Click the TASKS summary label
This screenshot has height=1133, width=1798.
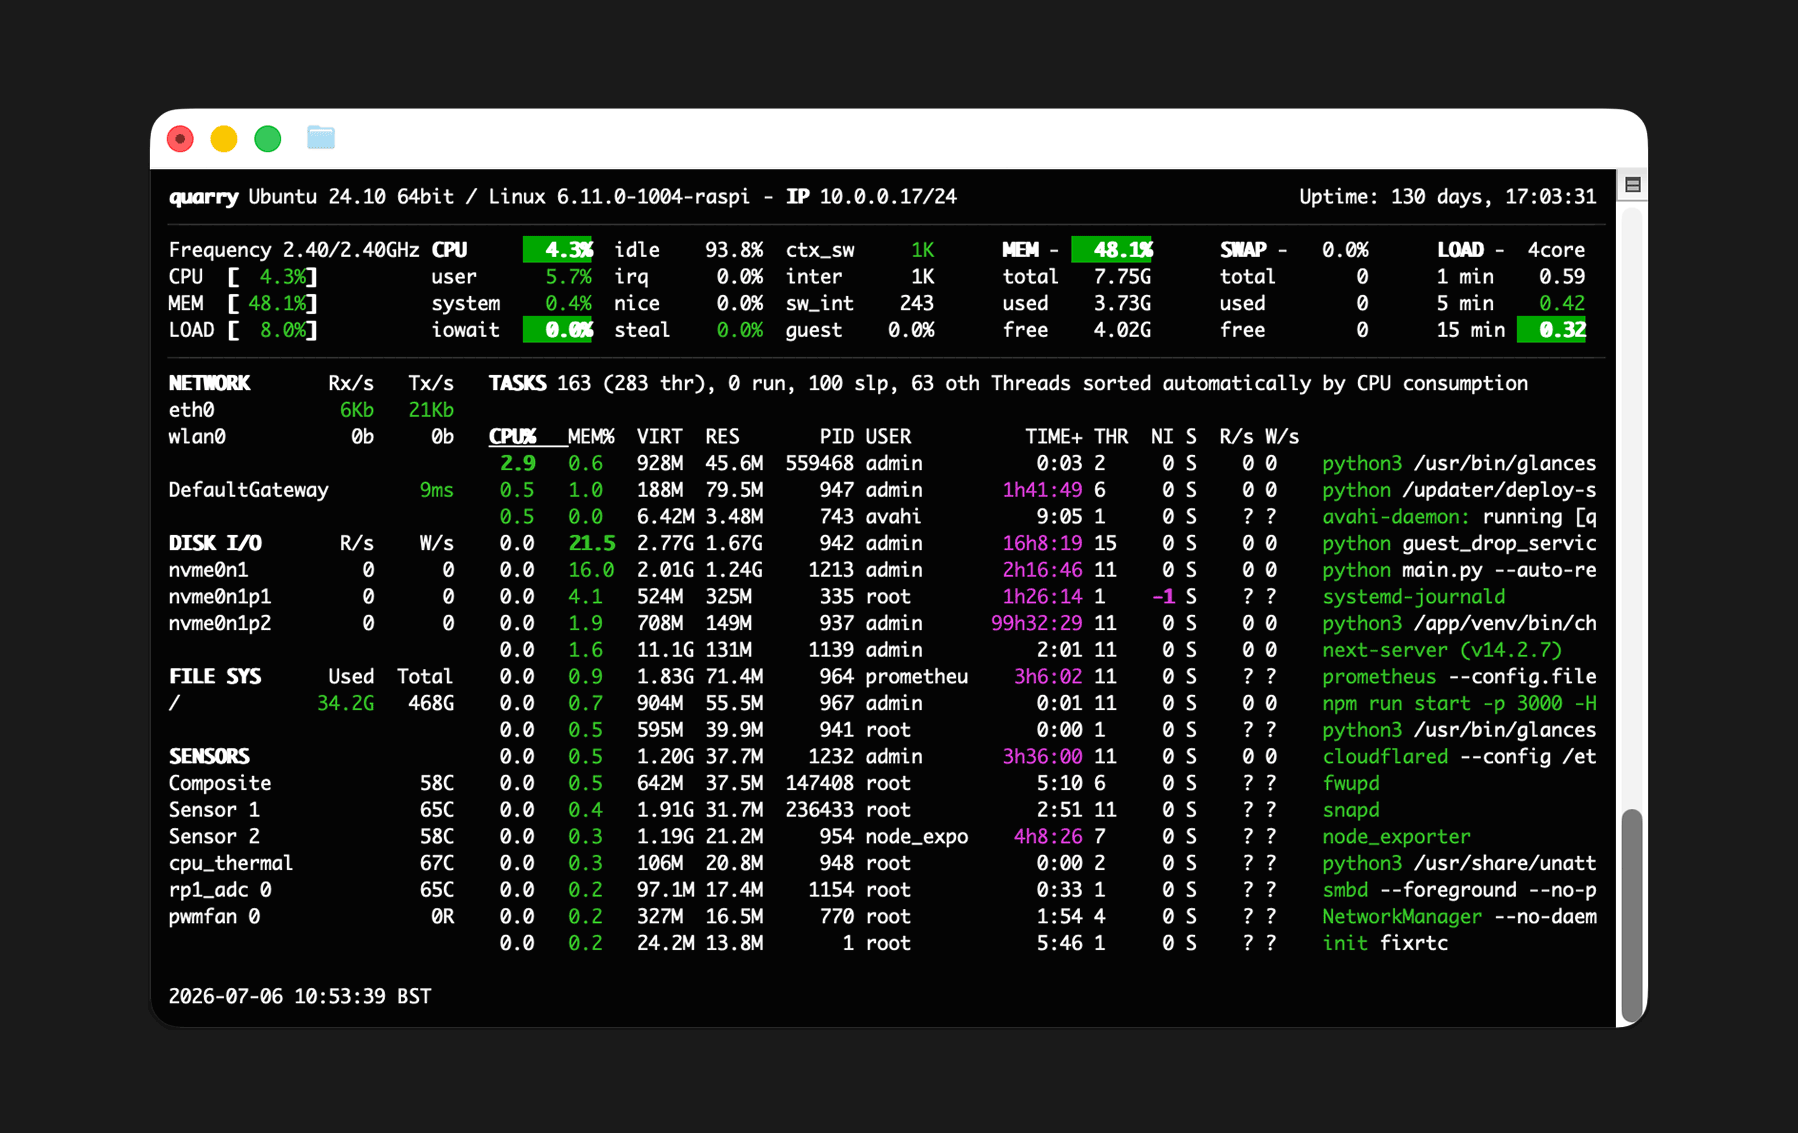coord(517,384)
